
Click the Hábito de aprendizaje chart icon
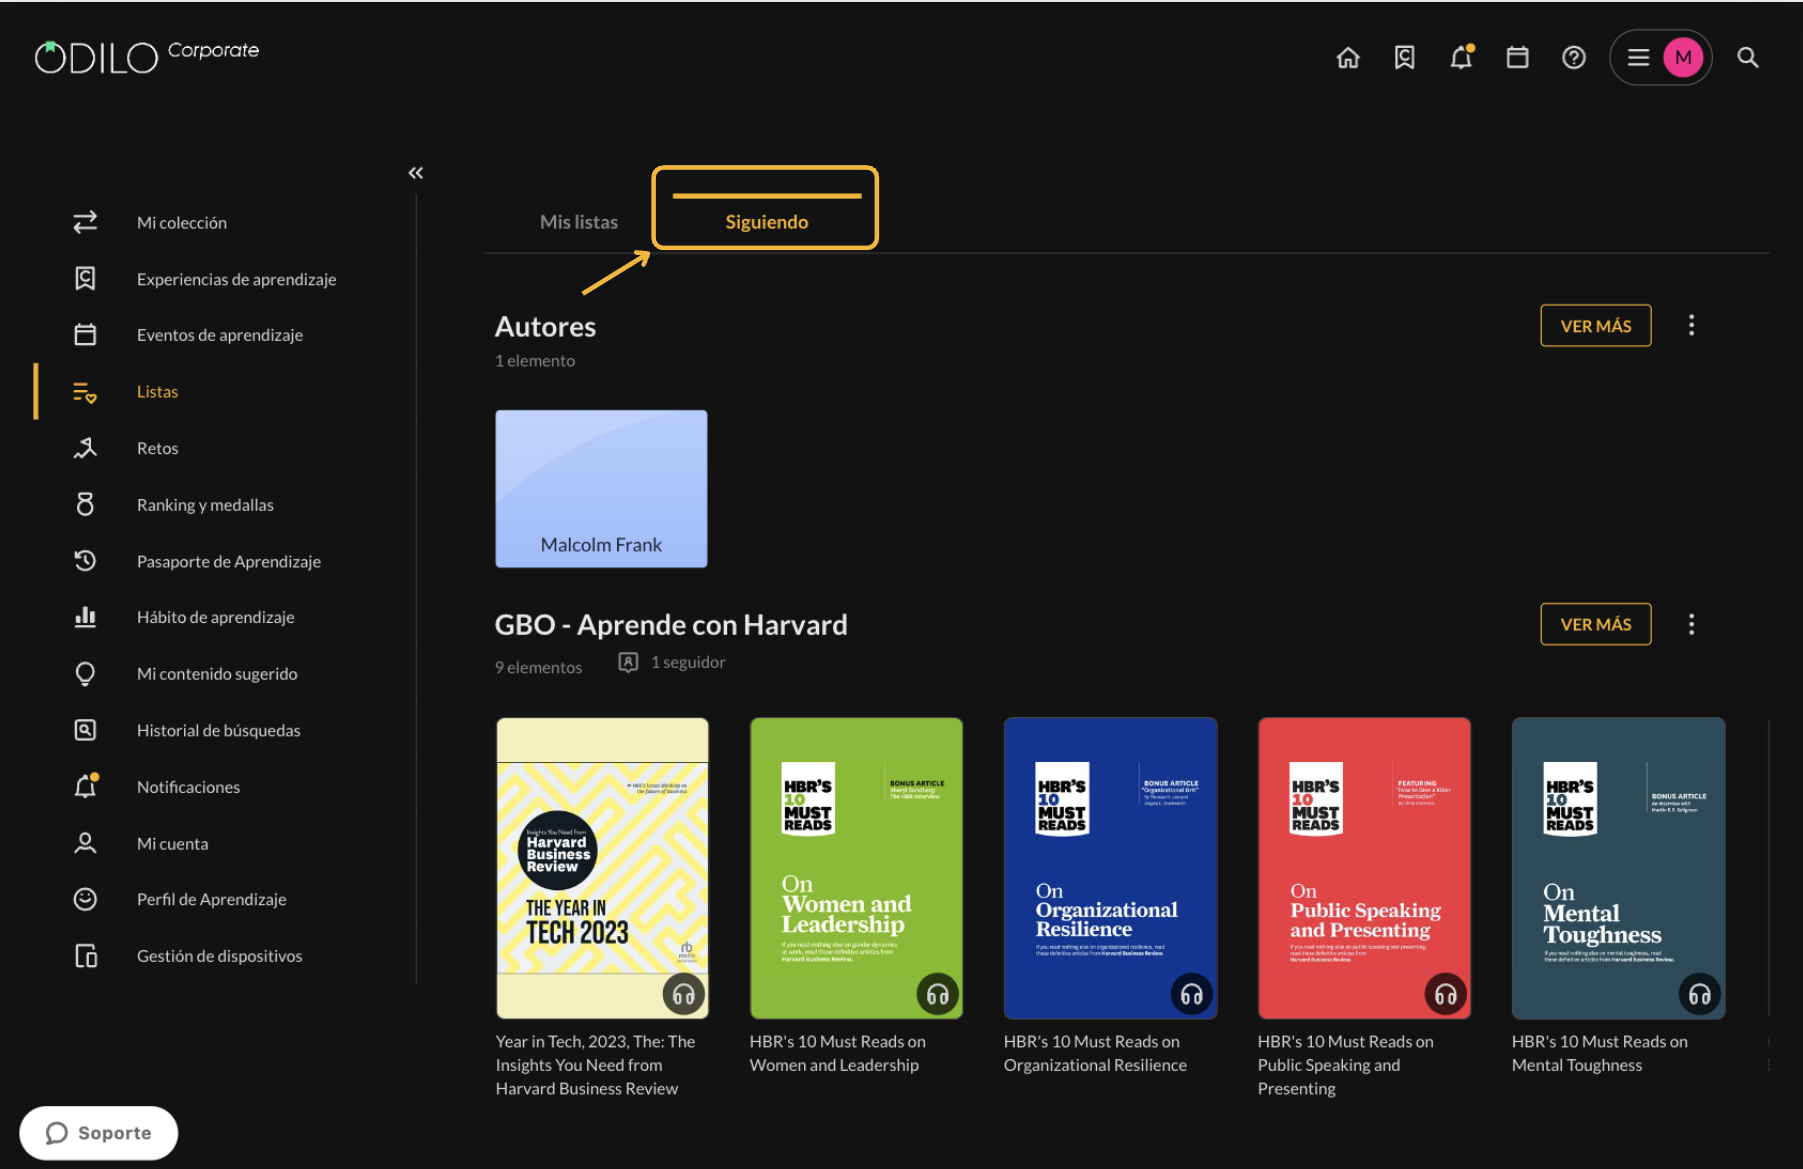pos(85,617)
